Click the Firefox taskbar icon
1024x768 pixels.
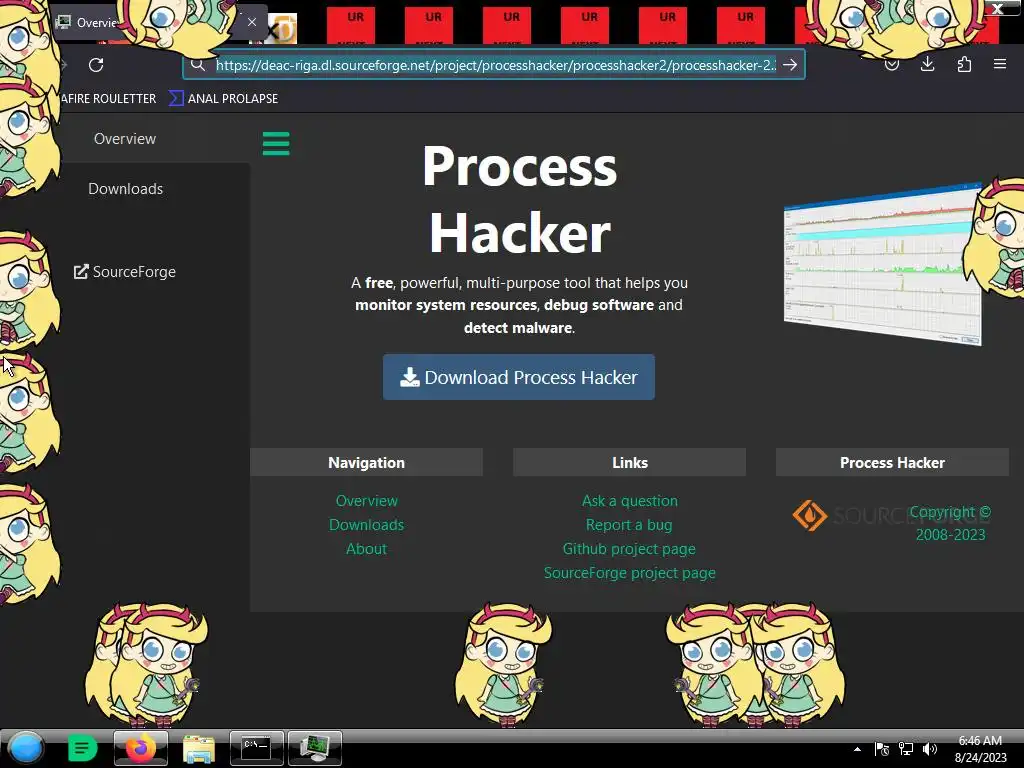tap(140, 748)
